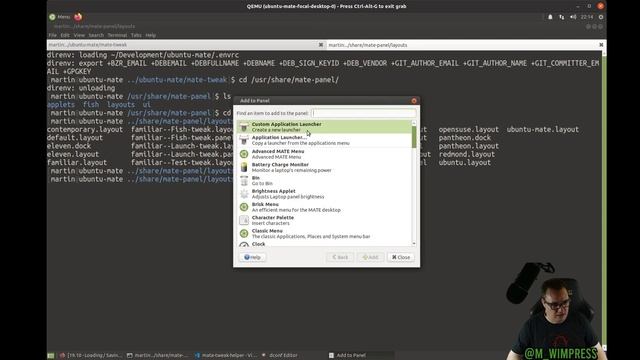Click the volume speaker icon
Viewport: 640px width, 360px height.
pyautogui.click(x=573, y=17)
